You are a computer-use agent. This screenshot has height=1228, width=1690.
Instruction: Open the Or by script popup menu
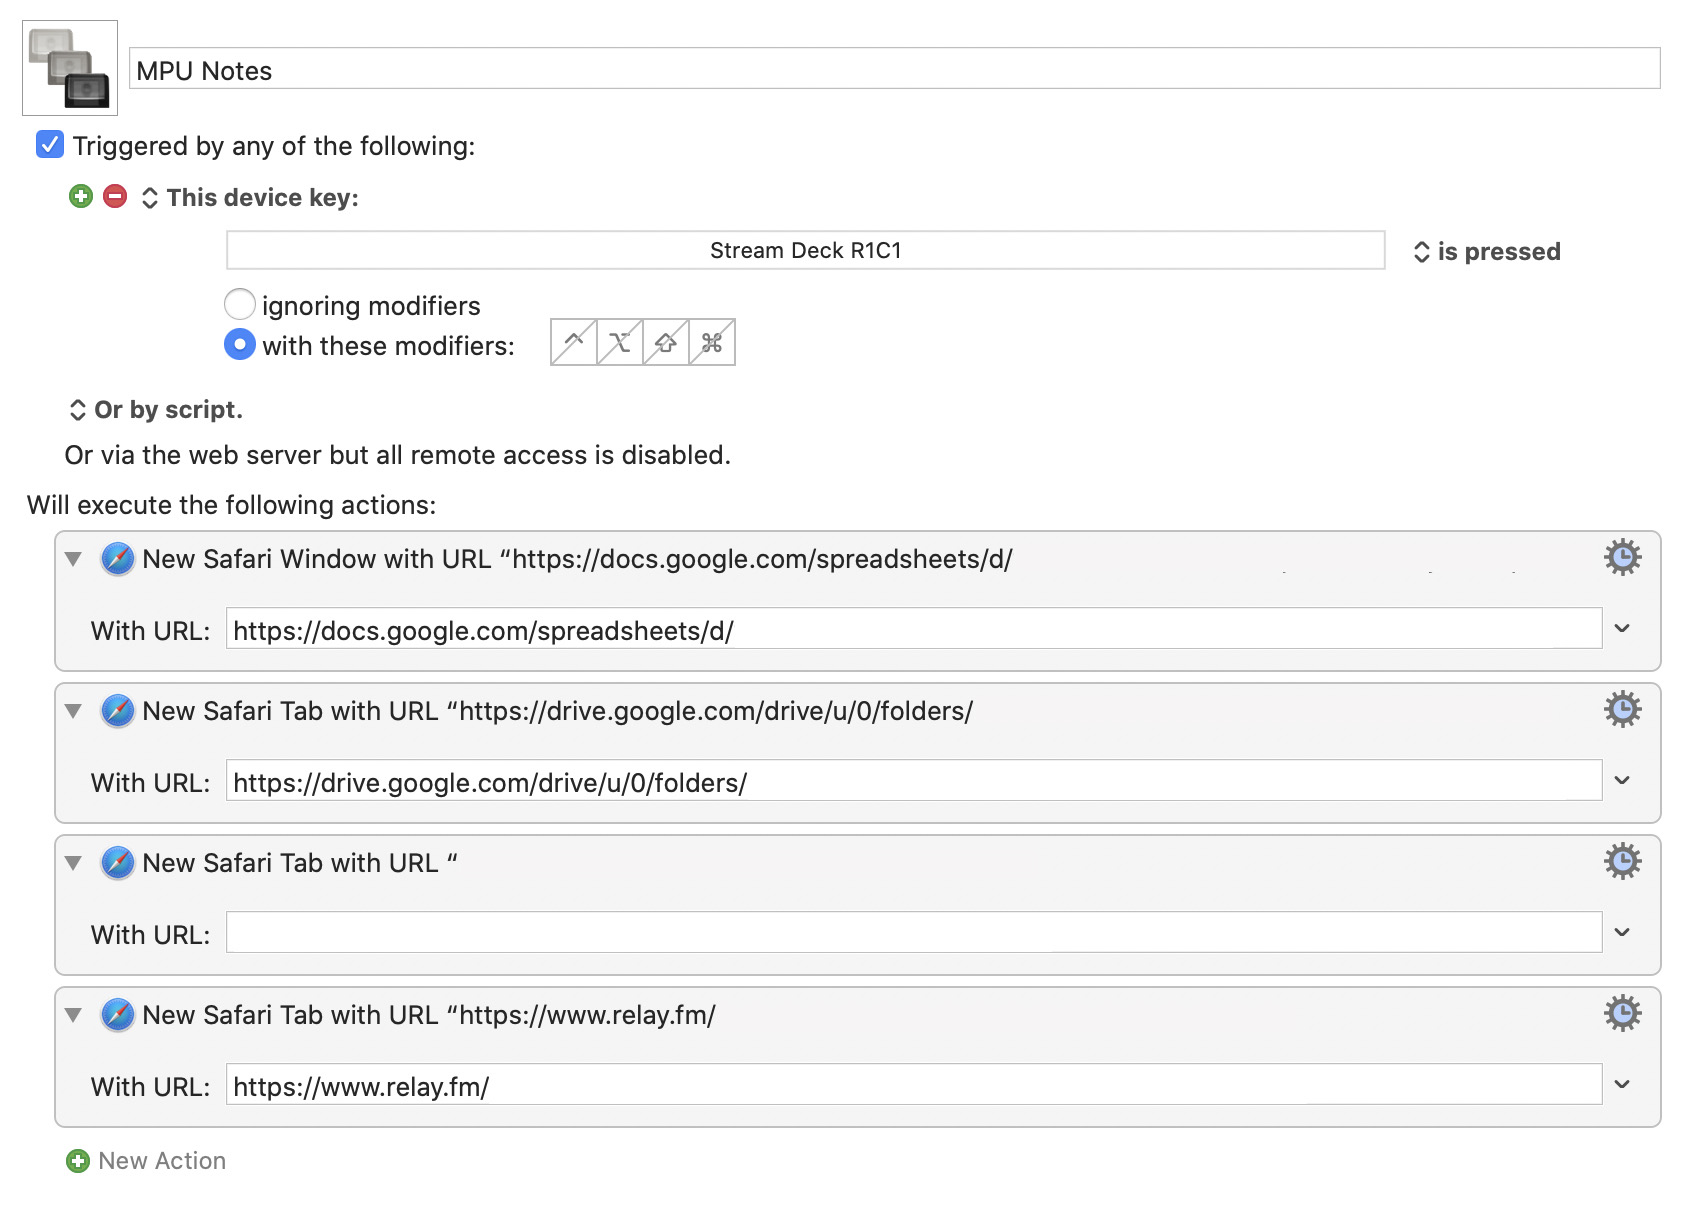(x=156, y=410)
